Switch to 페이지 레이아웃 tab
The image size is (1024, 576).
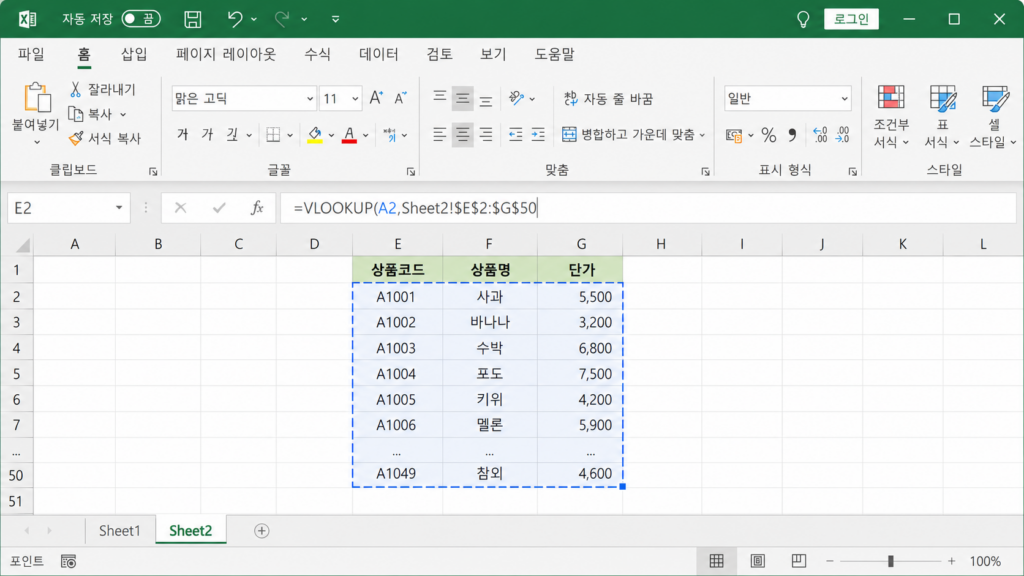[x=226, y=54]
